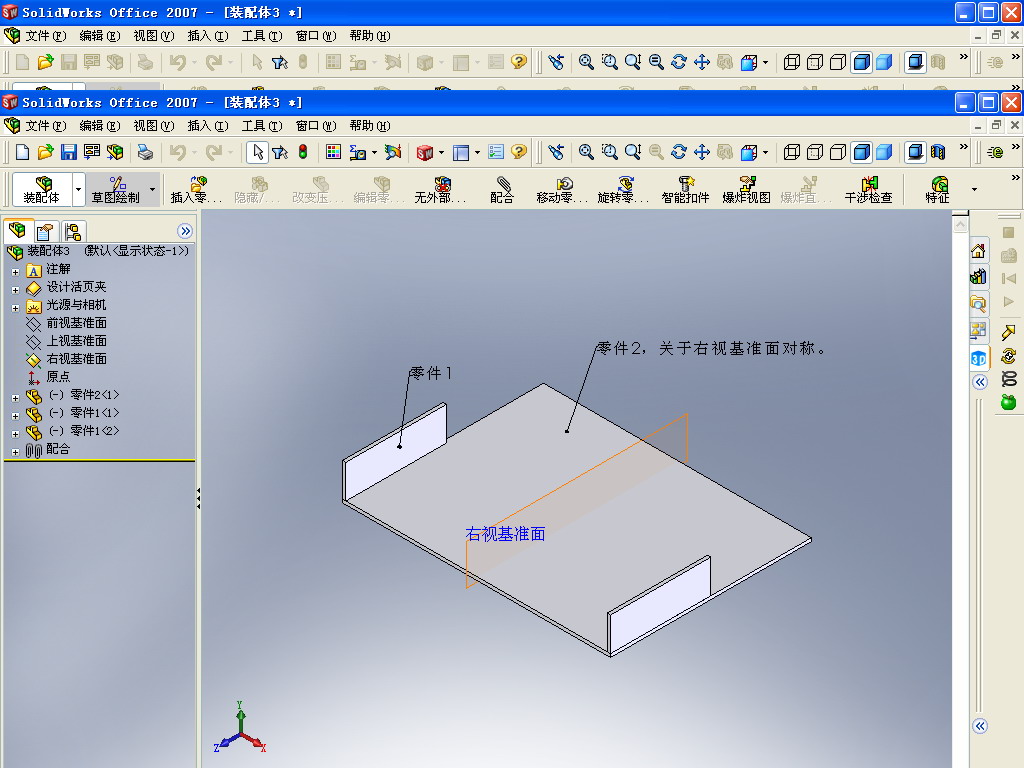Click the >> button on the feature tree panel
This screenshot has height=768, width=1024.
point(185,231)
